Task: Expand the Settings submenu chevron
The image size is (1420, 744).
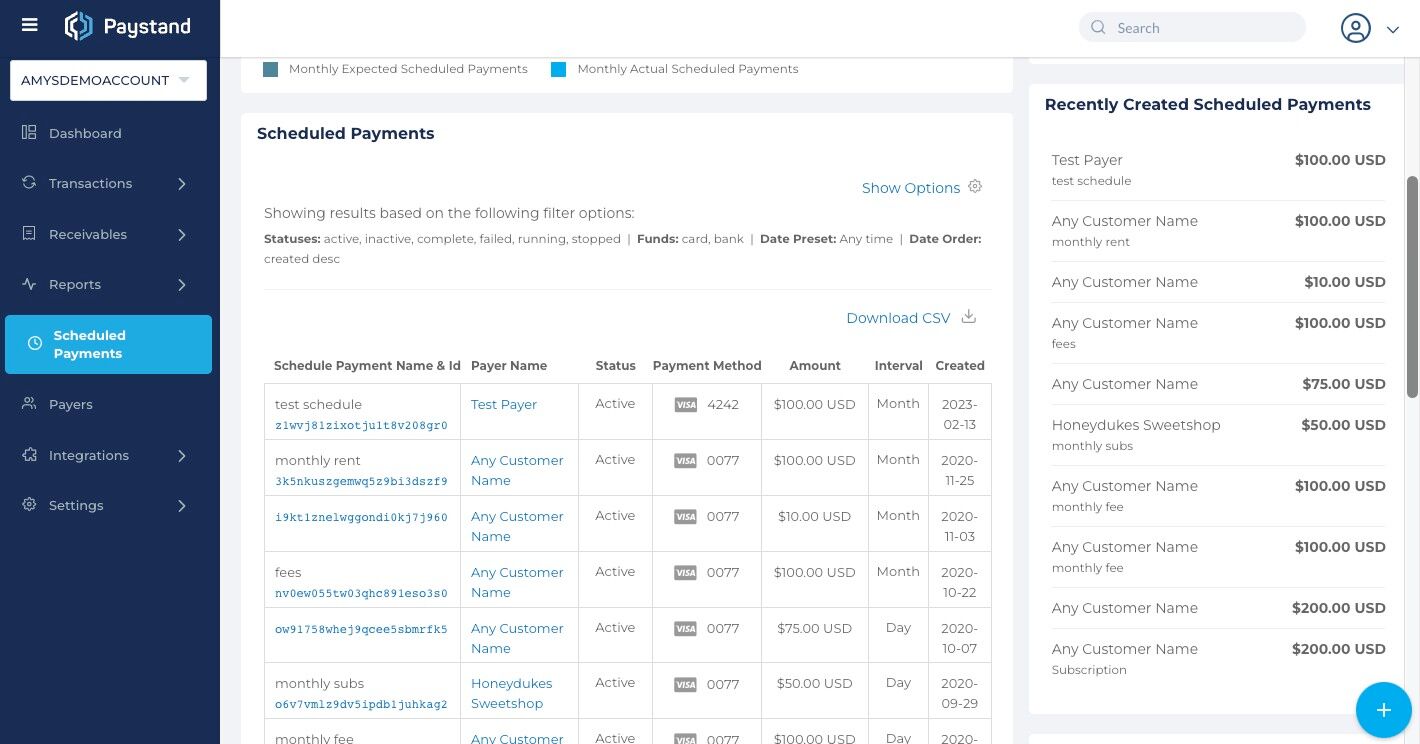Action: [x=182, y=506]
